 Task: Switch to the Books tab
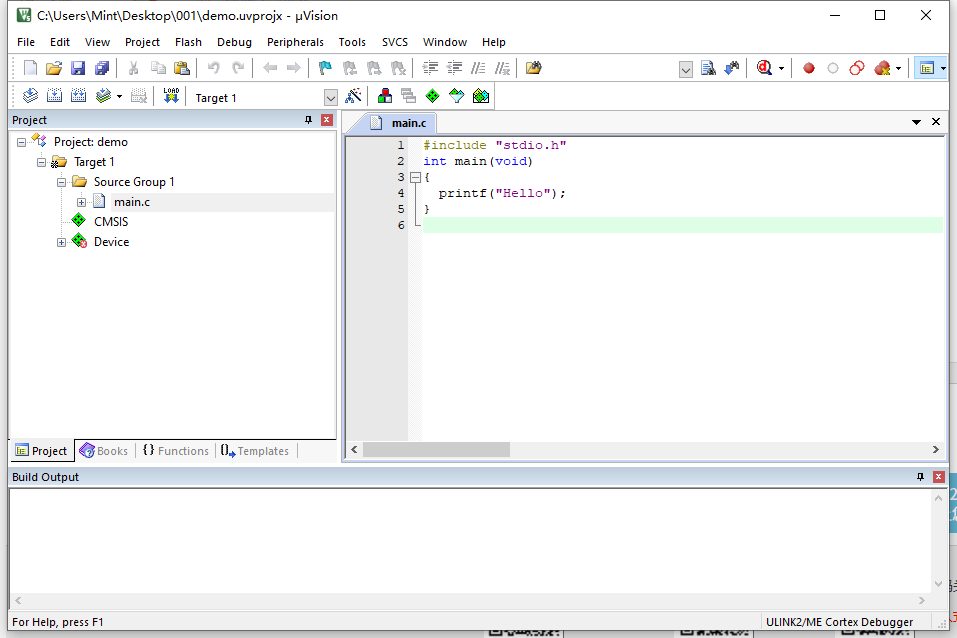tap(104, 451)
